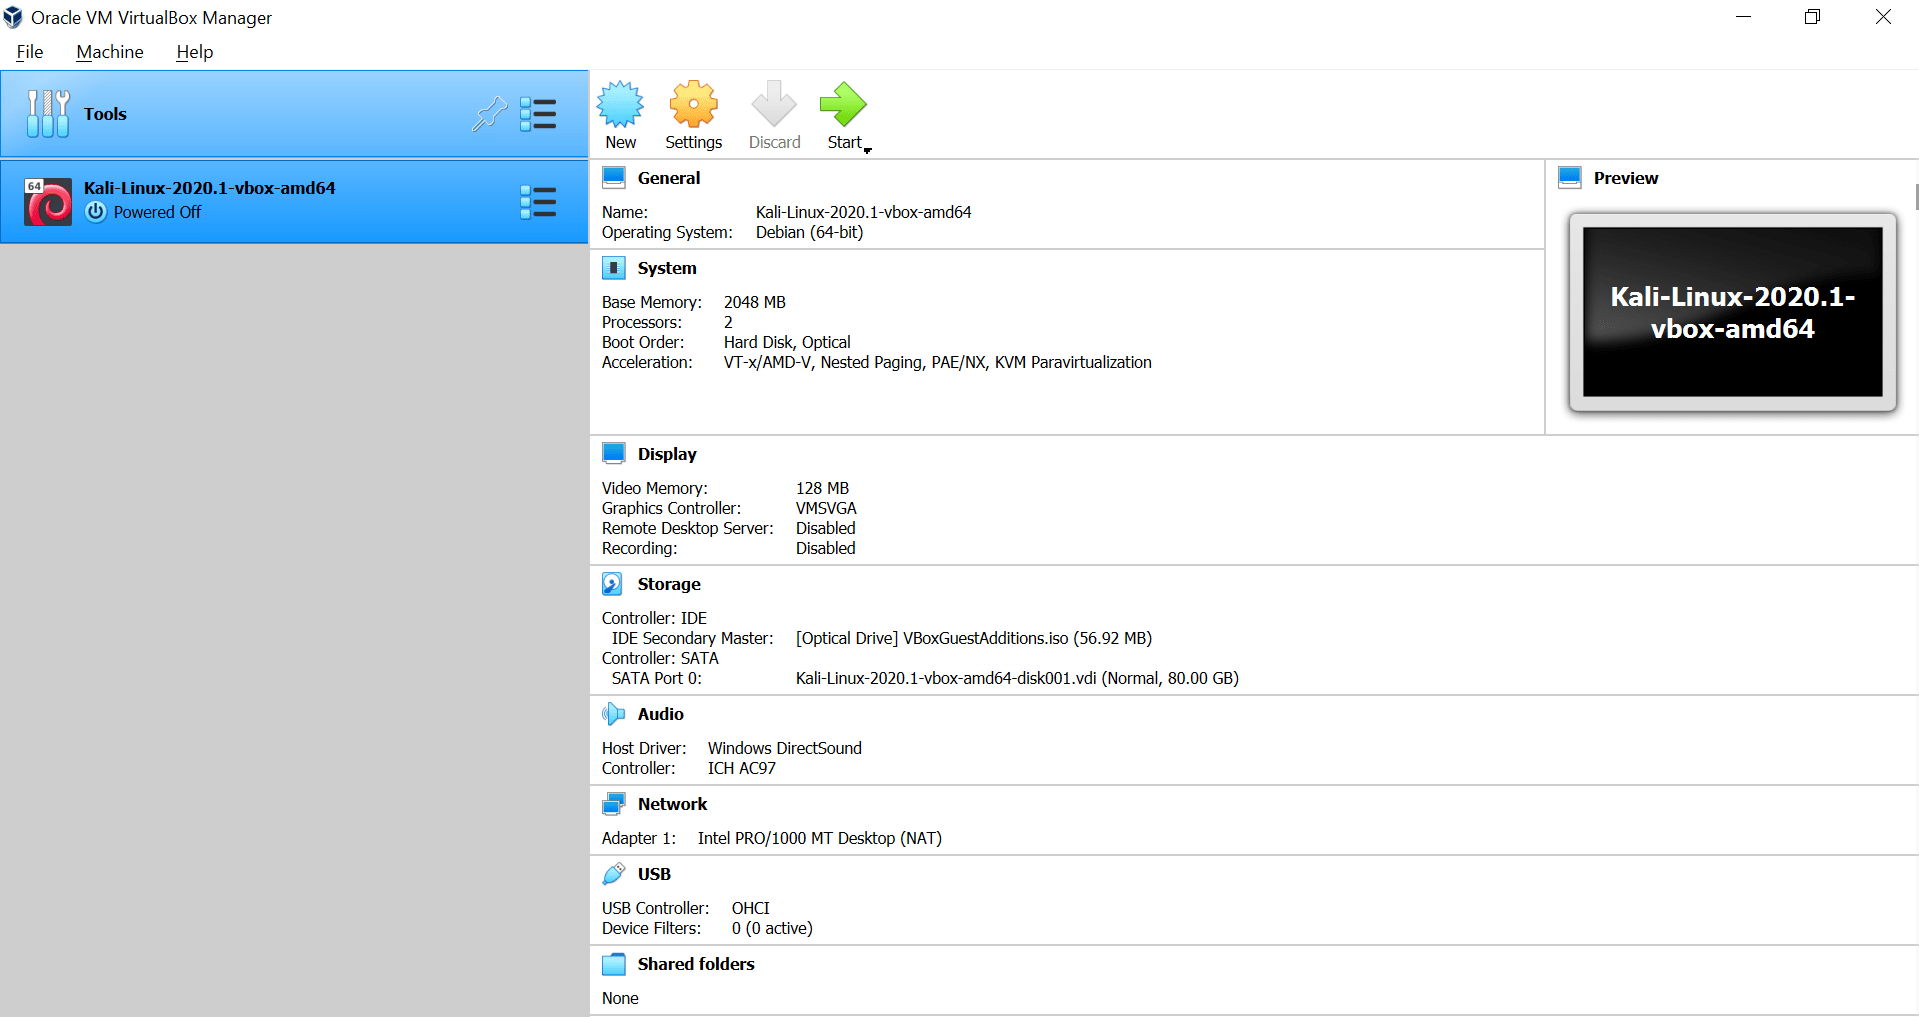Pin the Tools pane with the pin icon
1919x1017 pixels.
(x=489, y=114)
